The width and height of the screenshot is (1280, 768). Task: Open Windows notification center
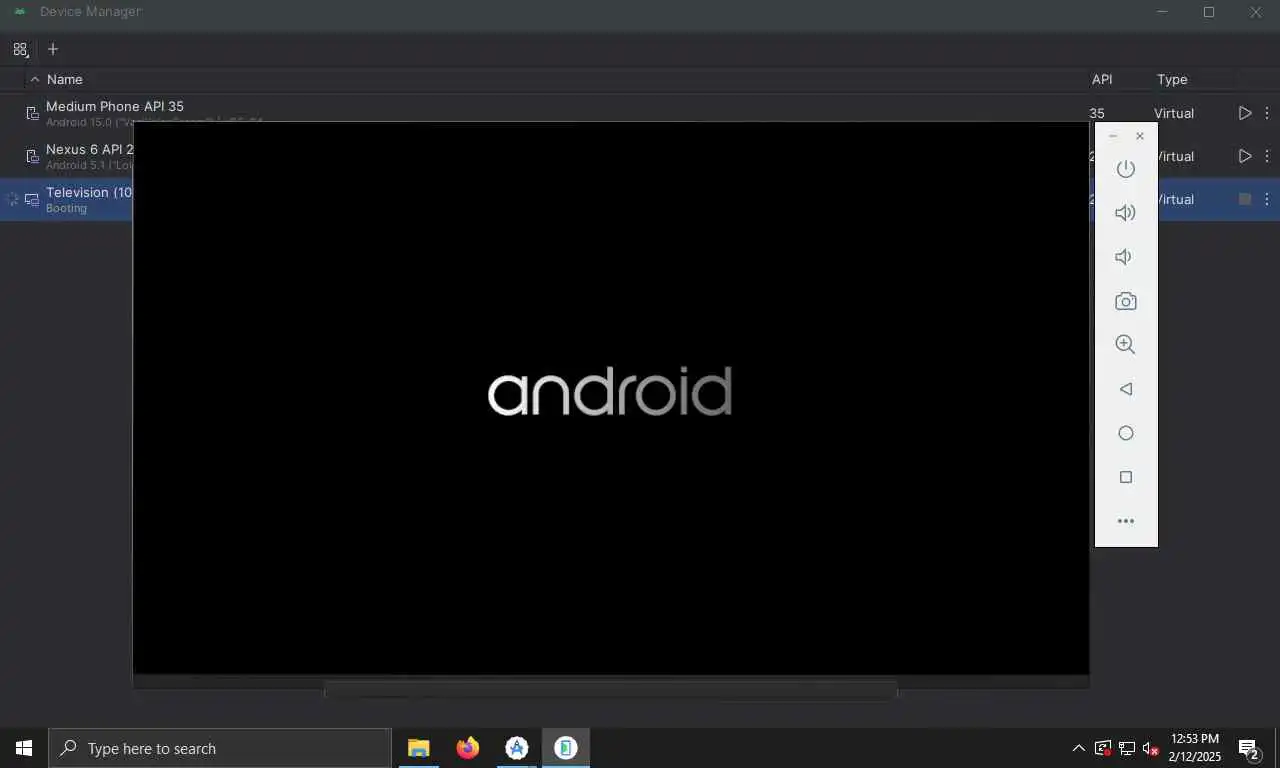pos(1249,749)
